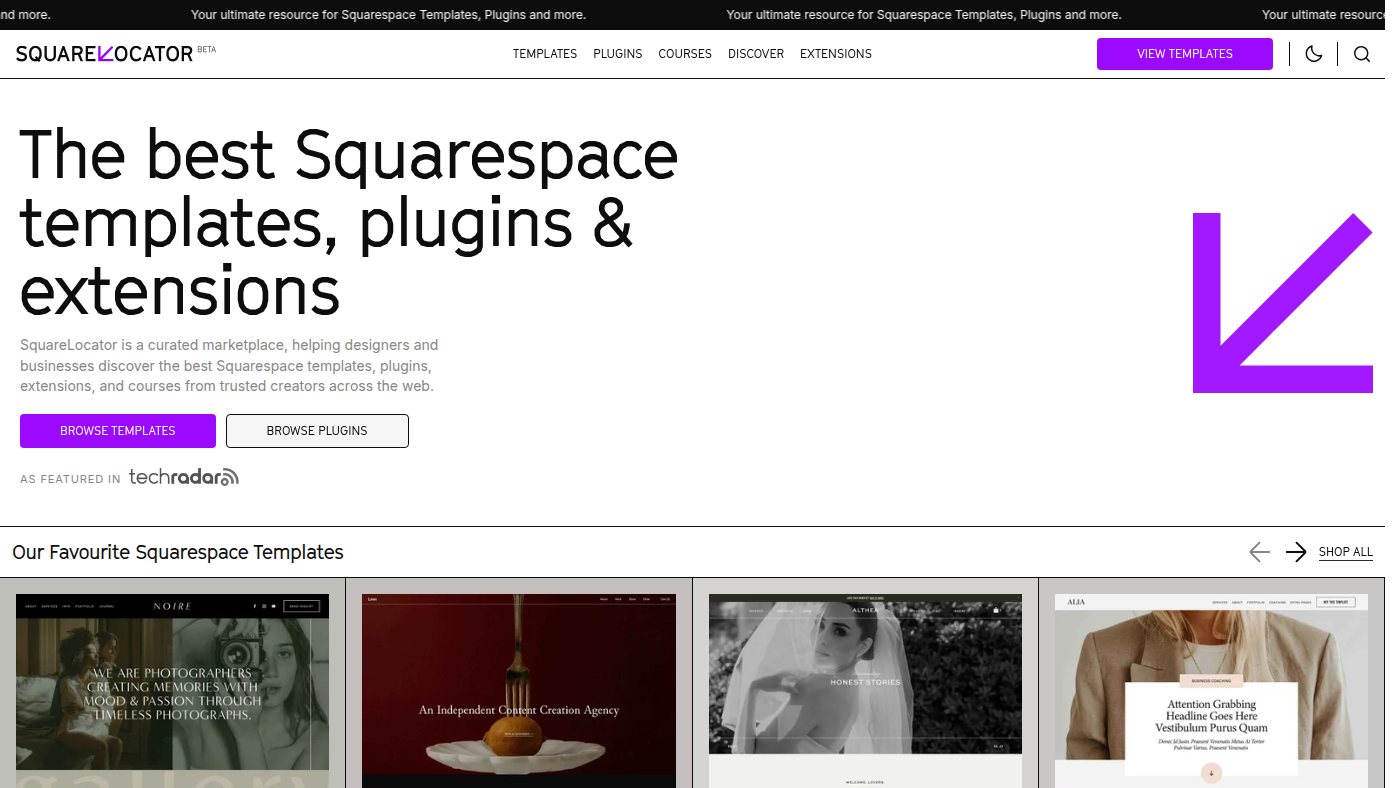Click the View Templates button
Viewport: 1400px width, 788px height.
pyautogui.click(x=1185, y=54)
